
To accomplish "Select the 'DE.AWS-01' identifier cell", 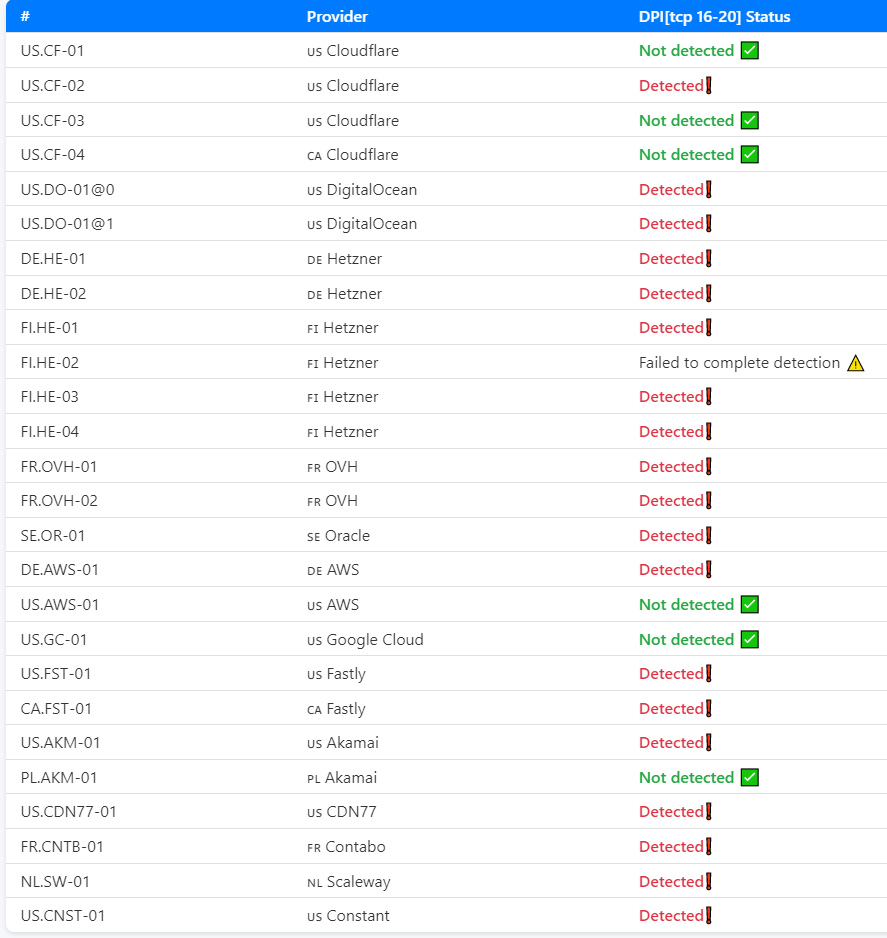I will (60, 570).
